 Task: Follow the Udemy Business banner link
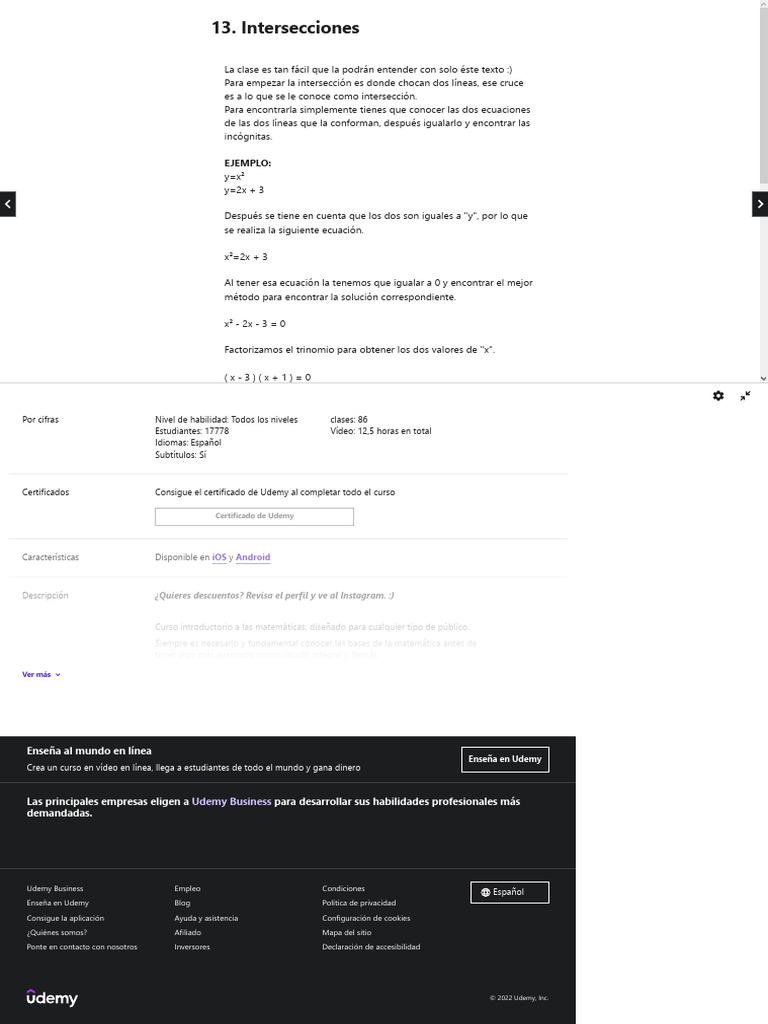[231, 802]
